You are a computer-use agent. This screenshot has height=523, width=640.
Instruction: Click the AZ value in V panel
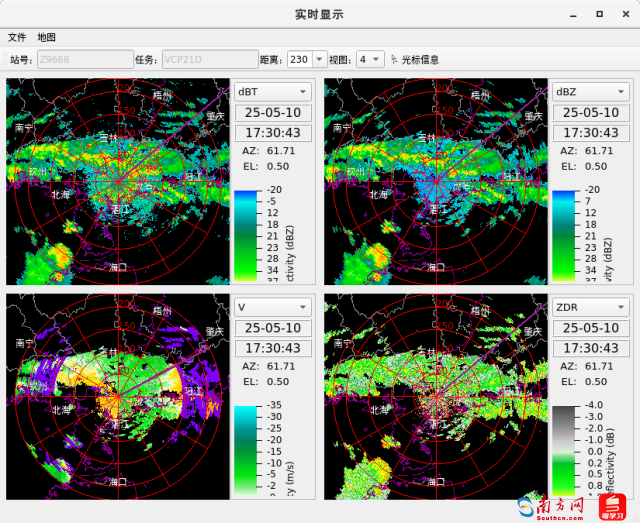click(281, 366)
